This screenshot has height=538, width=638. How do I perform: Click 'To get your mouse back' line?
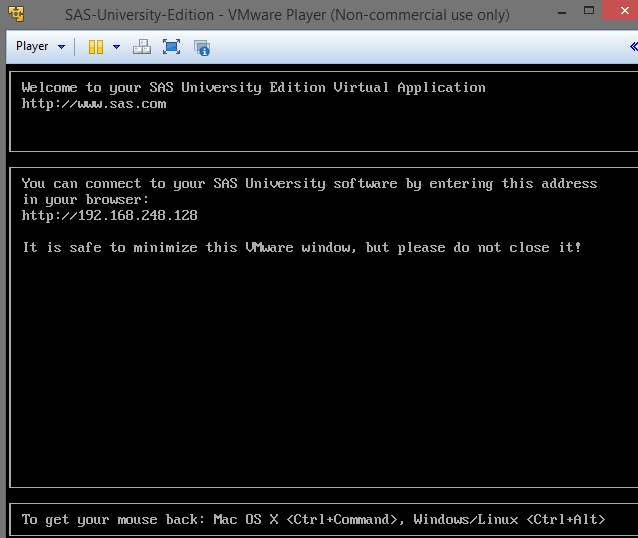tap(313, 520)
